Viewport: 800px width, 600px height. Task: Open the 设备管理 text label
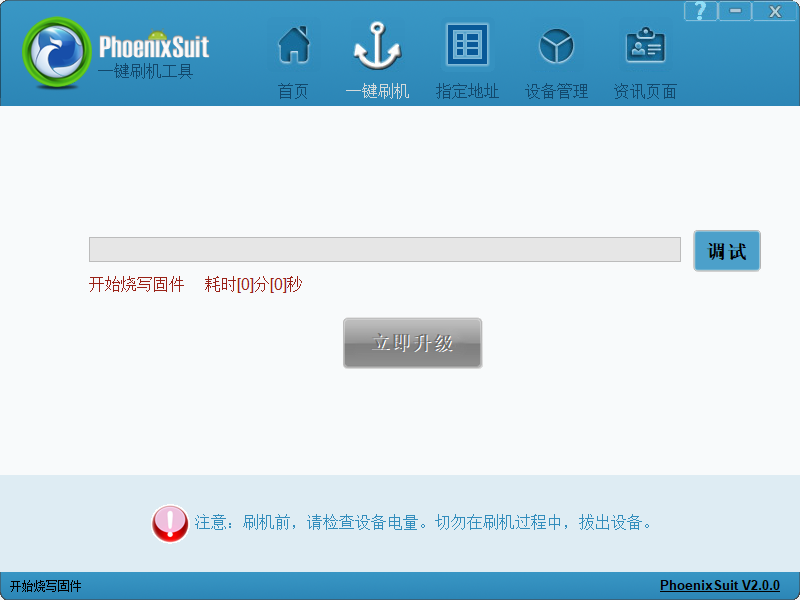coord(556,91)
